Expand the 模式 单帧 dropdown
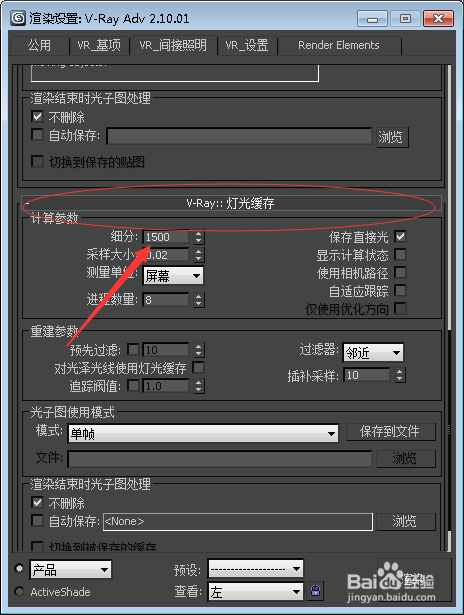The height and width of the screenshot is (615, 464). 203,433
